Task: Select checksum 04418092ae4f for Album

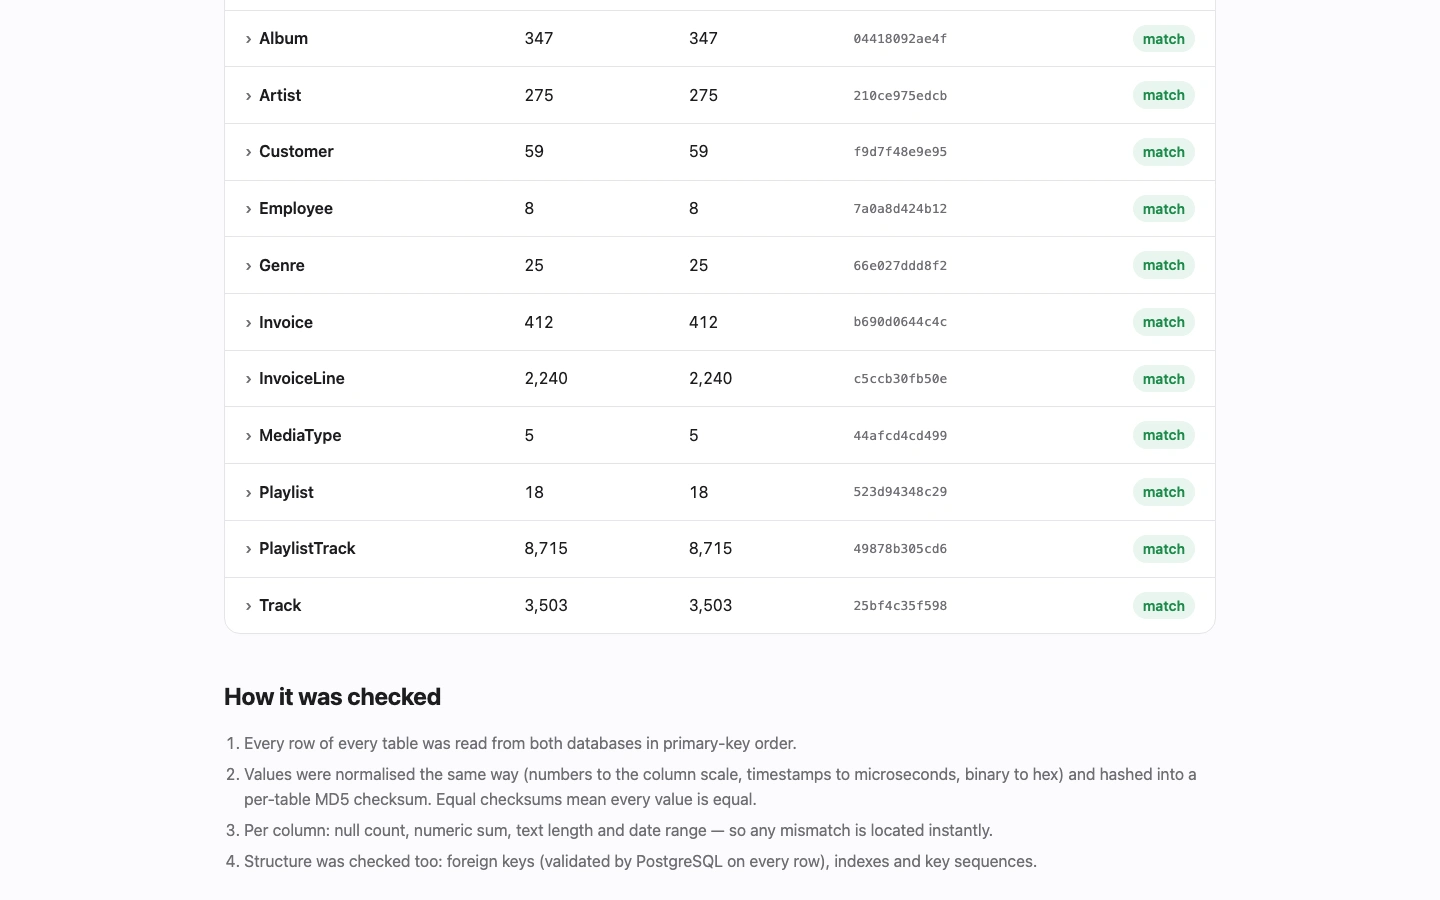Action: tap(900, 39)
